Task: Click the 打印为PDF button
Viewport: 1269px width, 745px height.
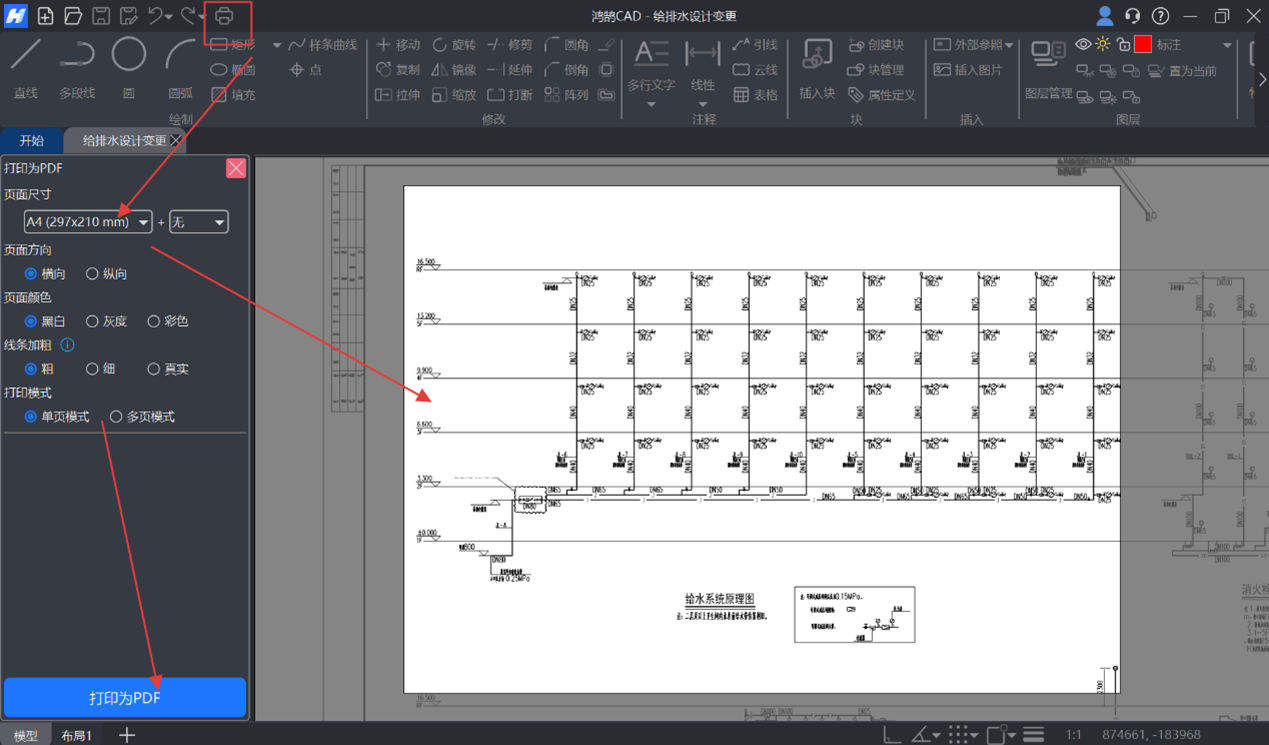Action: tap(125, 698)
